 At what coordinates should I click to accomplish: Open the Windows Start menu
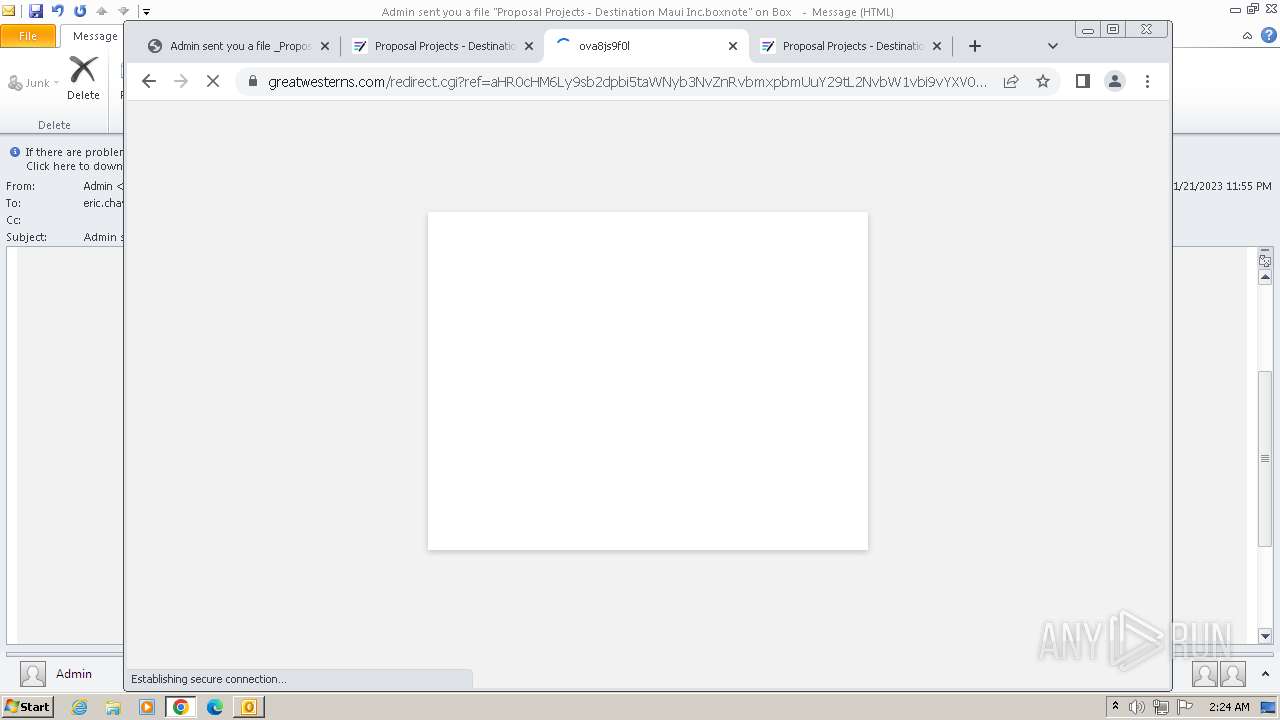pyautogui.click(x=27, y=706)
